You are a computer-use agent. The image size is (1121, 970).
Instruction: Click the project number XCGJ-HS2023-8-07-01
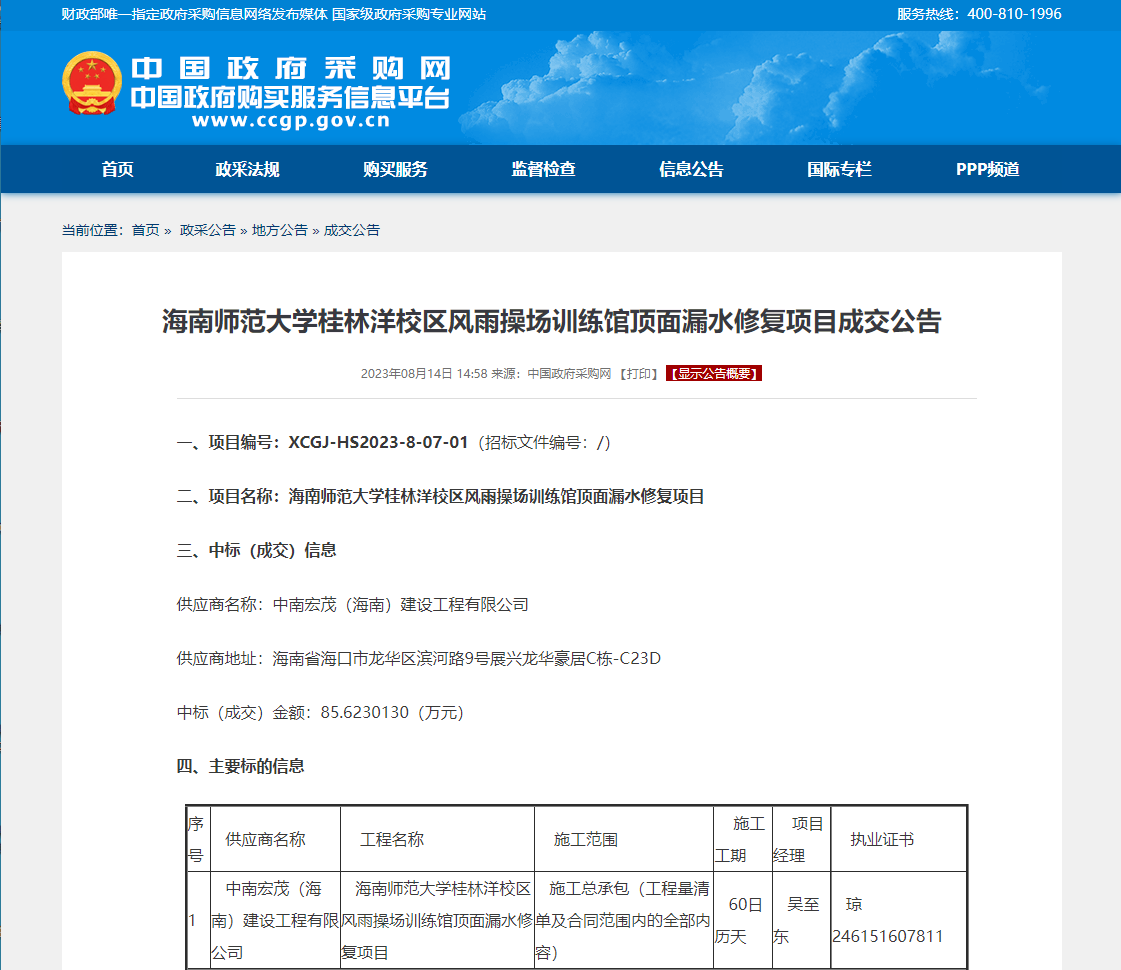click(377, 442)
